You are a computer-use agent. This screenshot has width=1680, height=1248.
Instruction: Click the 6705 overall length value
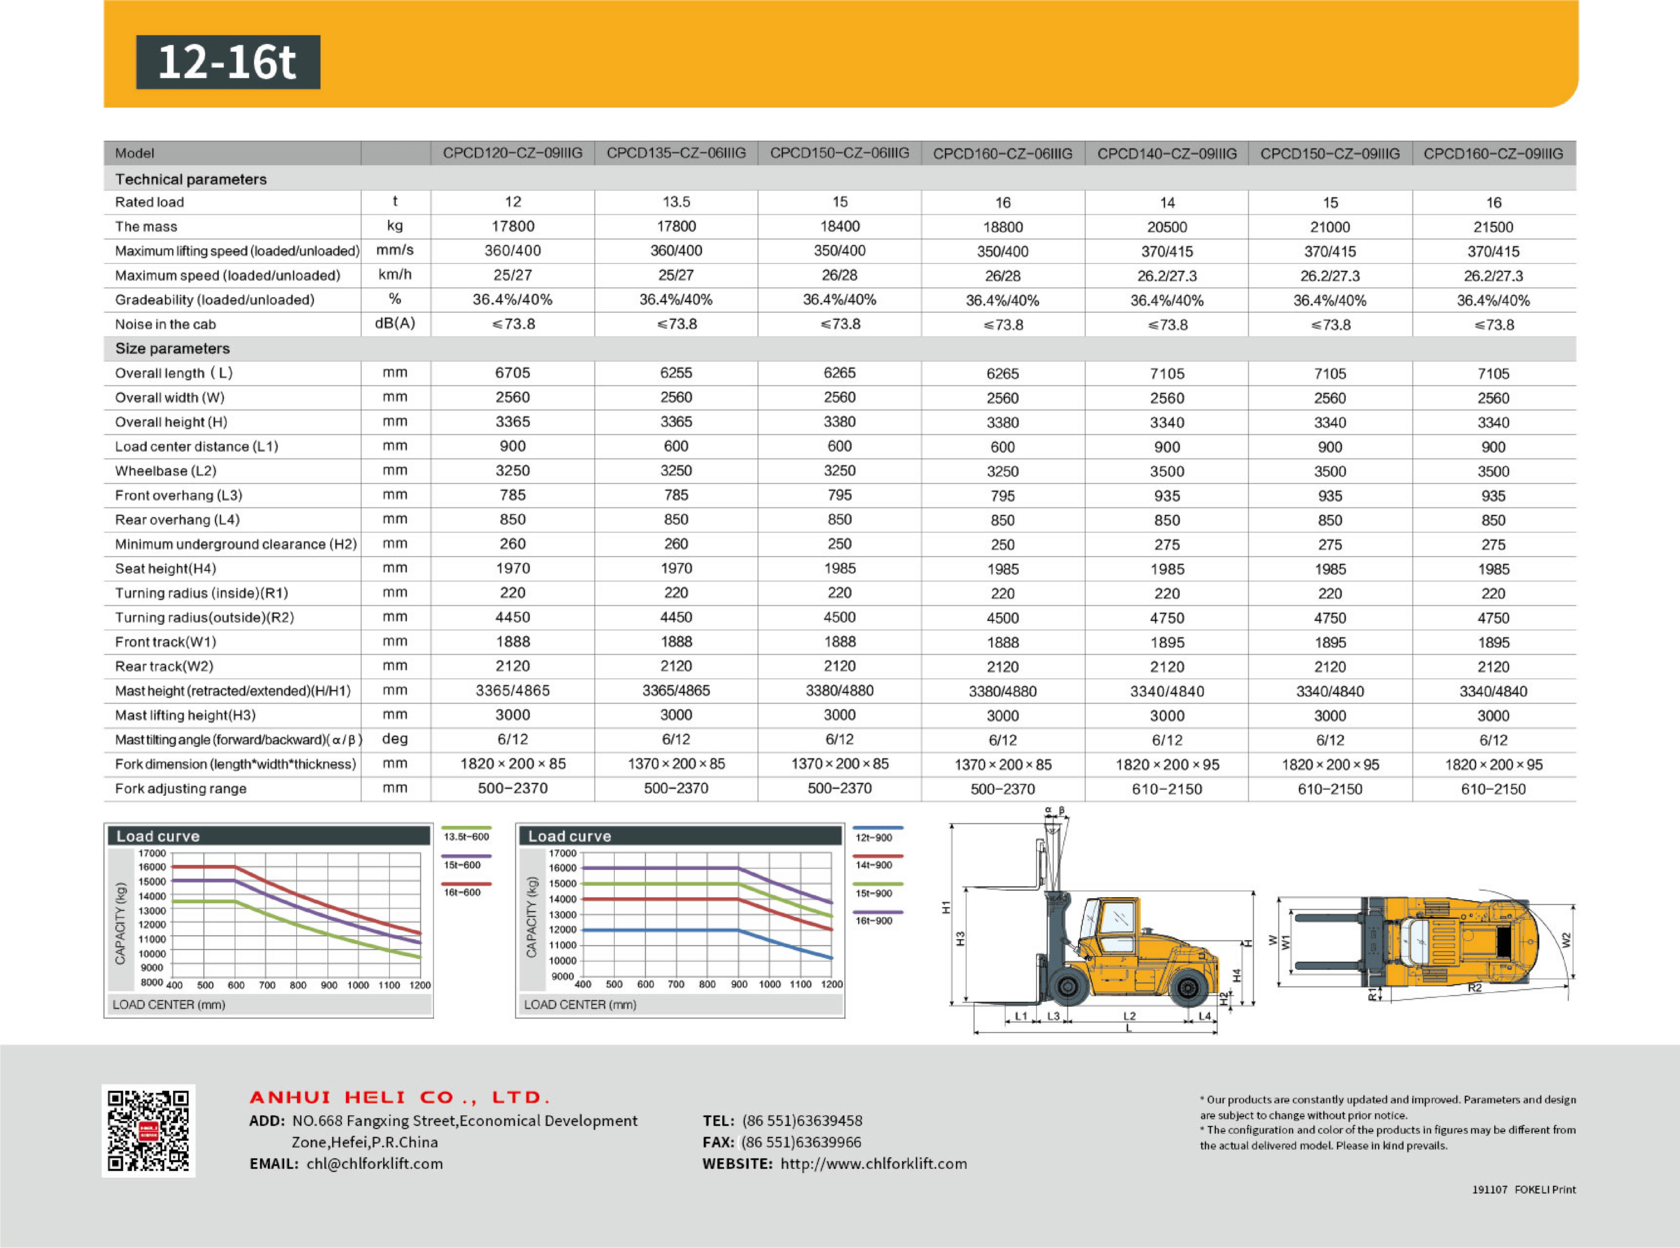tap(513, 373)
